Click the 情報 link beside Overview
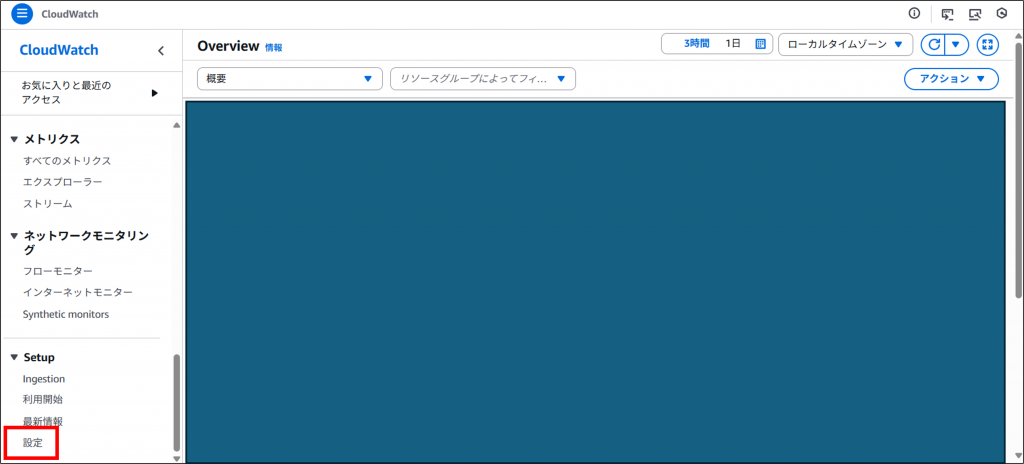The image size is (1024, 464). click(274, 48)
